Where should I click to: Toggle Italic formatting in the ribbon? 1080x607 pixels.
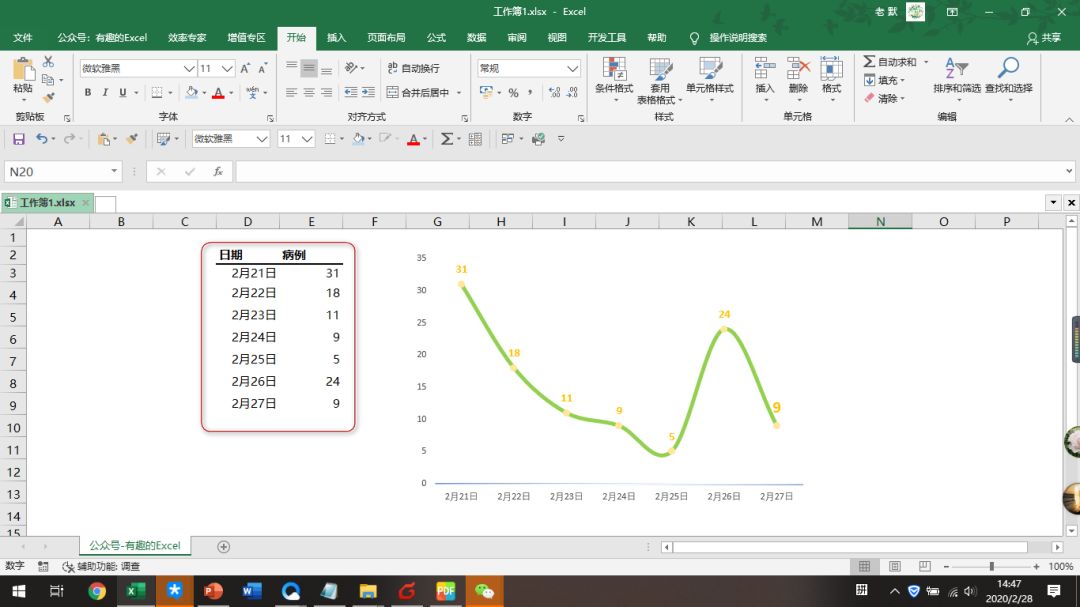coord(105,93)
